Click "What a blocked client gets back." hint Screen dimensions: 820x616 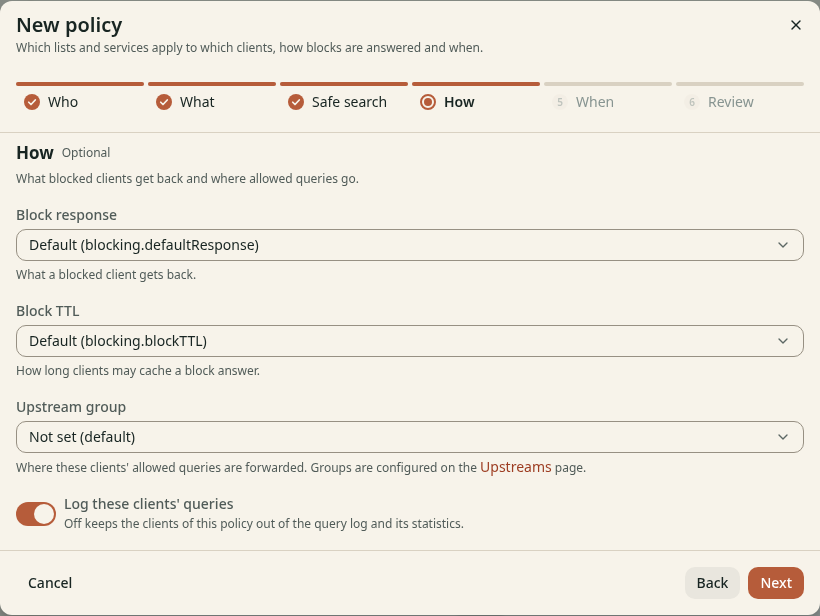pos(106,275)
